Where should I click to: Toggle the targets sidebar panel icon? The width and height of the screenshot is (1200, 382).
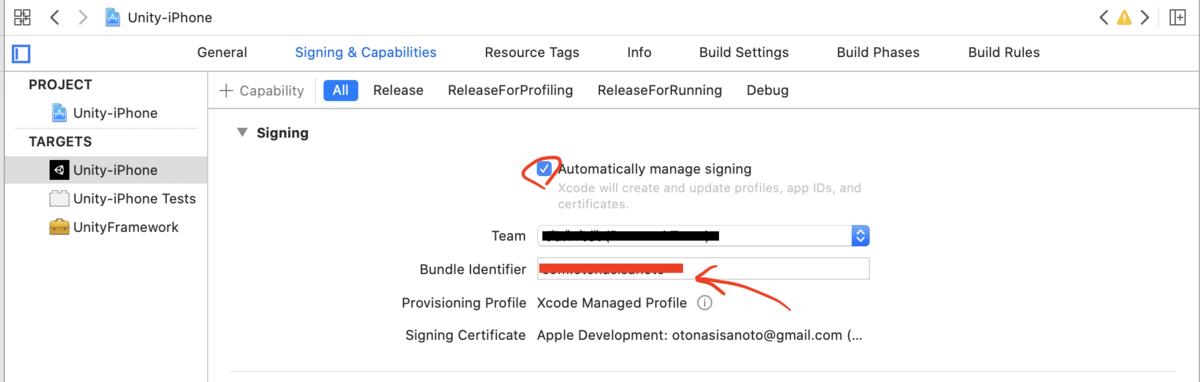pyautogui.click(x=22, y=53)
